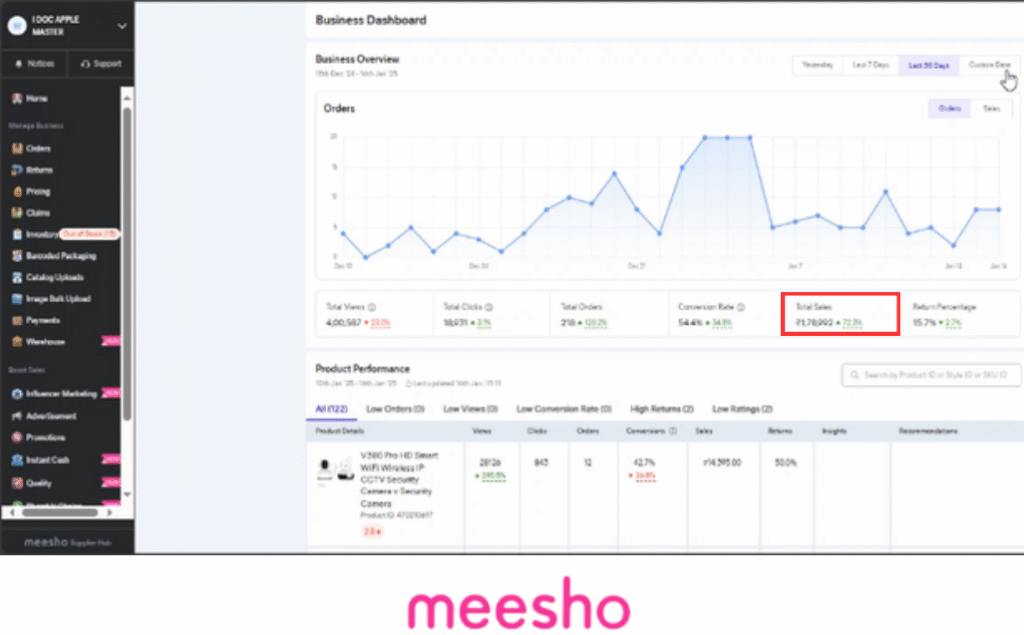Switch to the All (122) products tab

(x=331, y=409)
